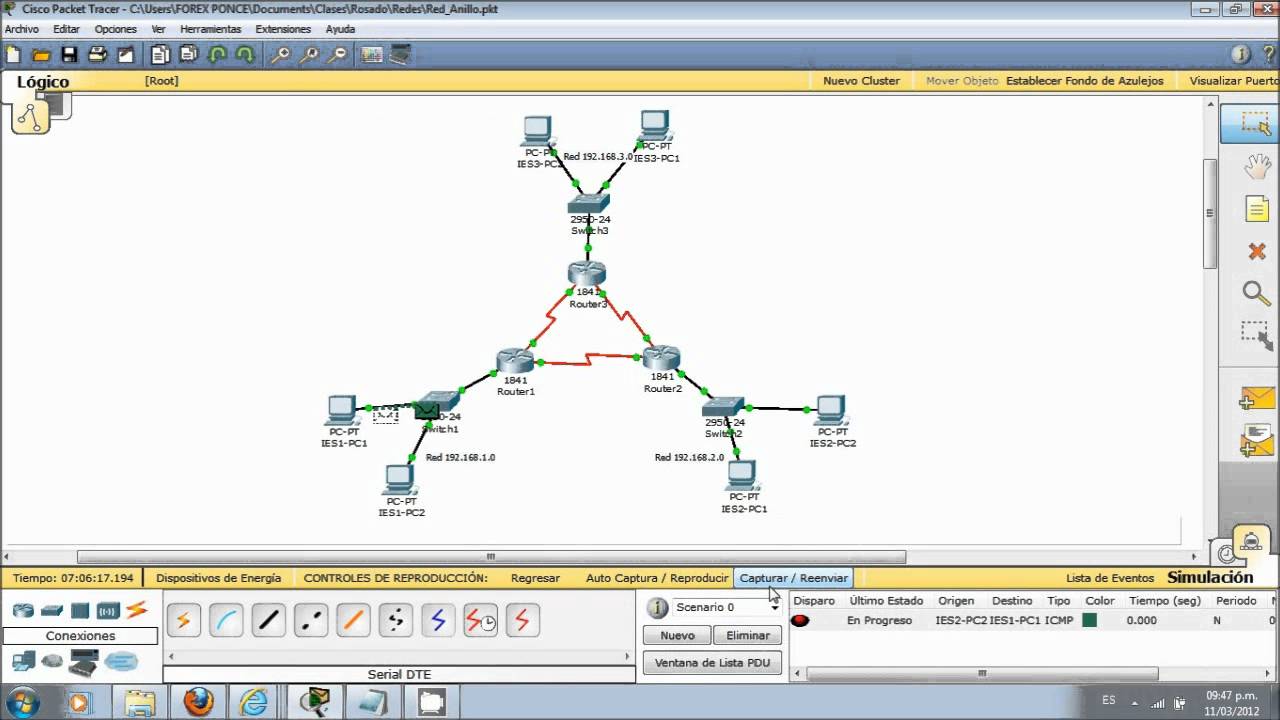This screenshot has height=720, width=1280.
Task: Open the Activity Wizard toolbar icon
Action: 126,55
